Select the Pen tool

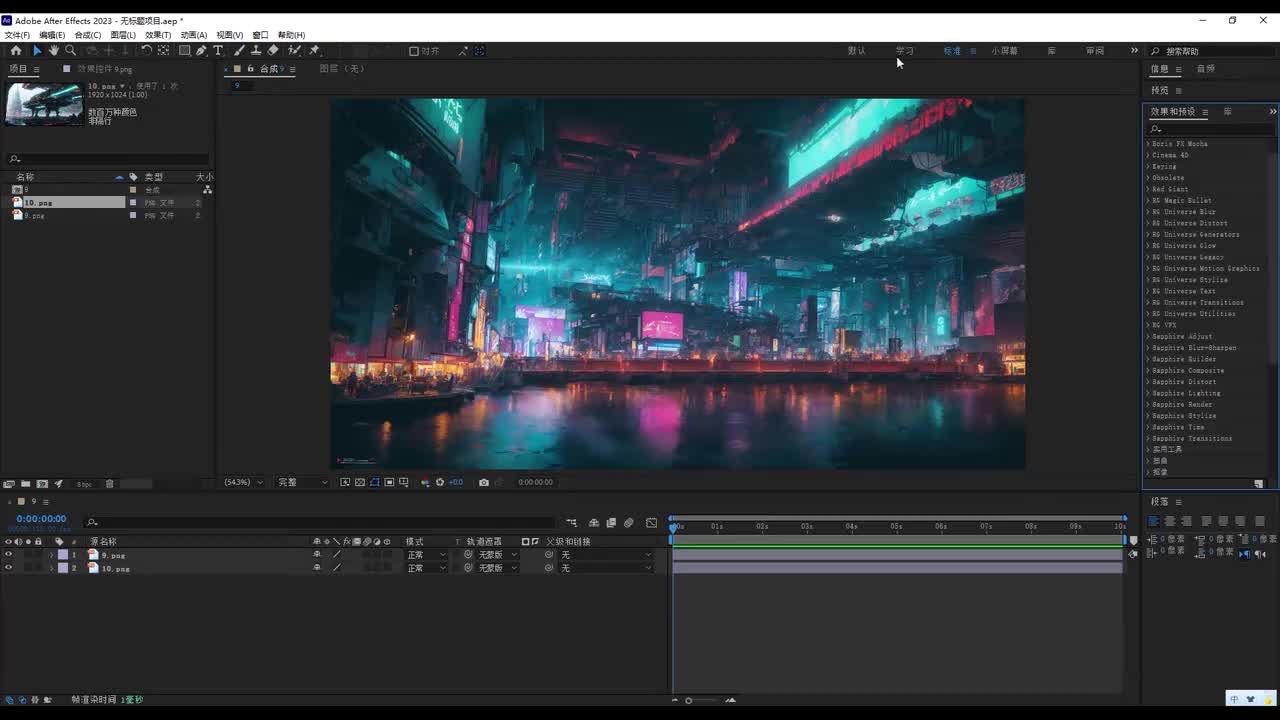point(201,50)
